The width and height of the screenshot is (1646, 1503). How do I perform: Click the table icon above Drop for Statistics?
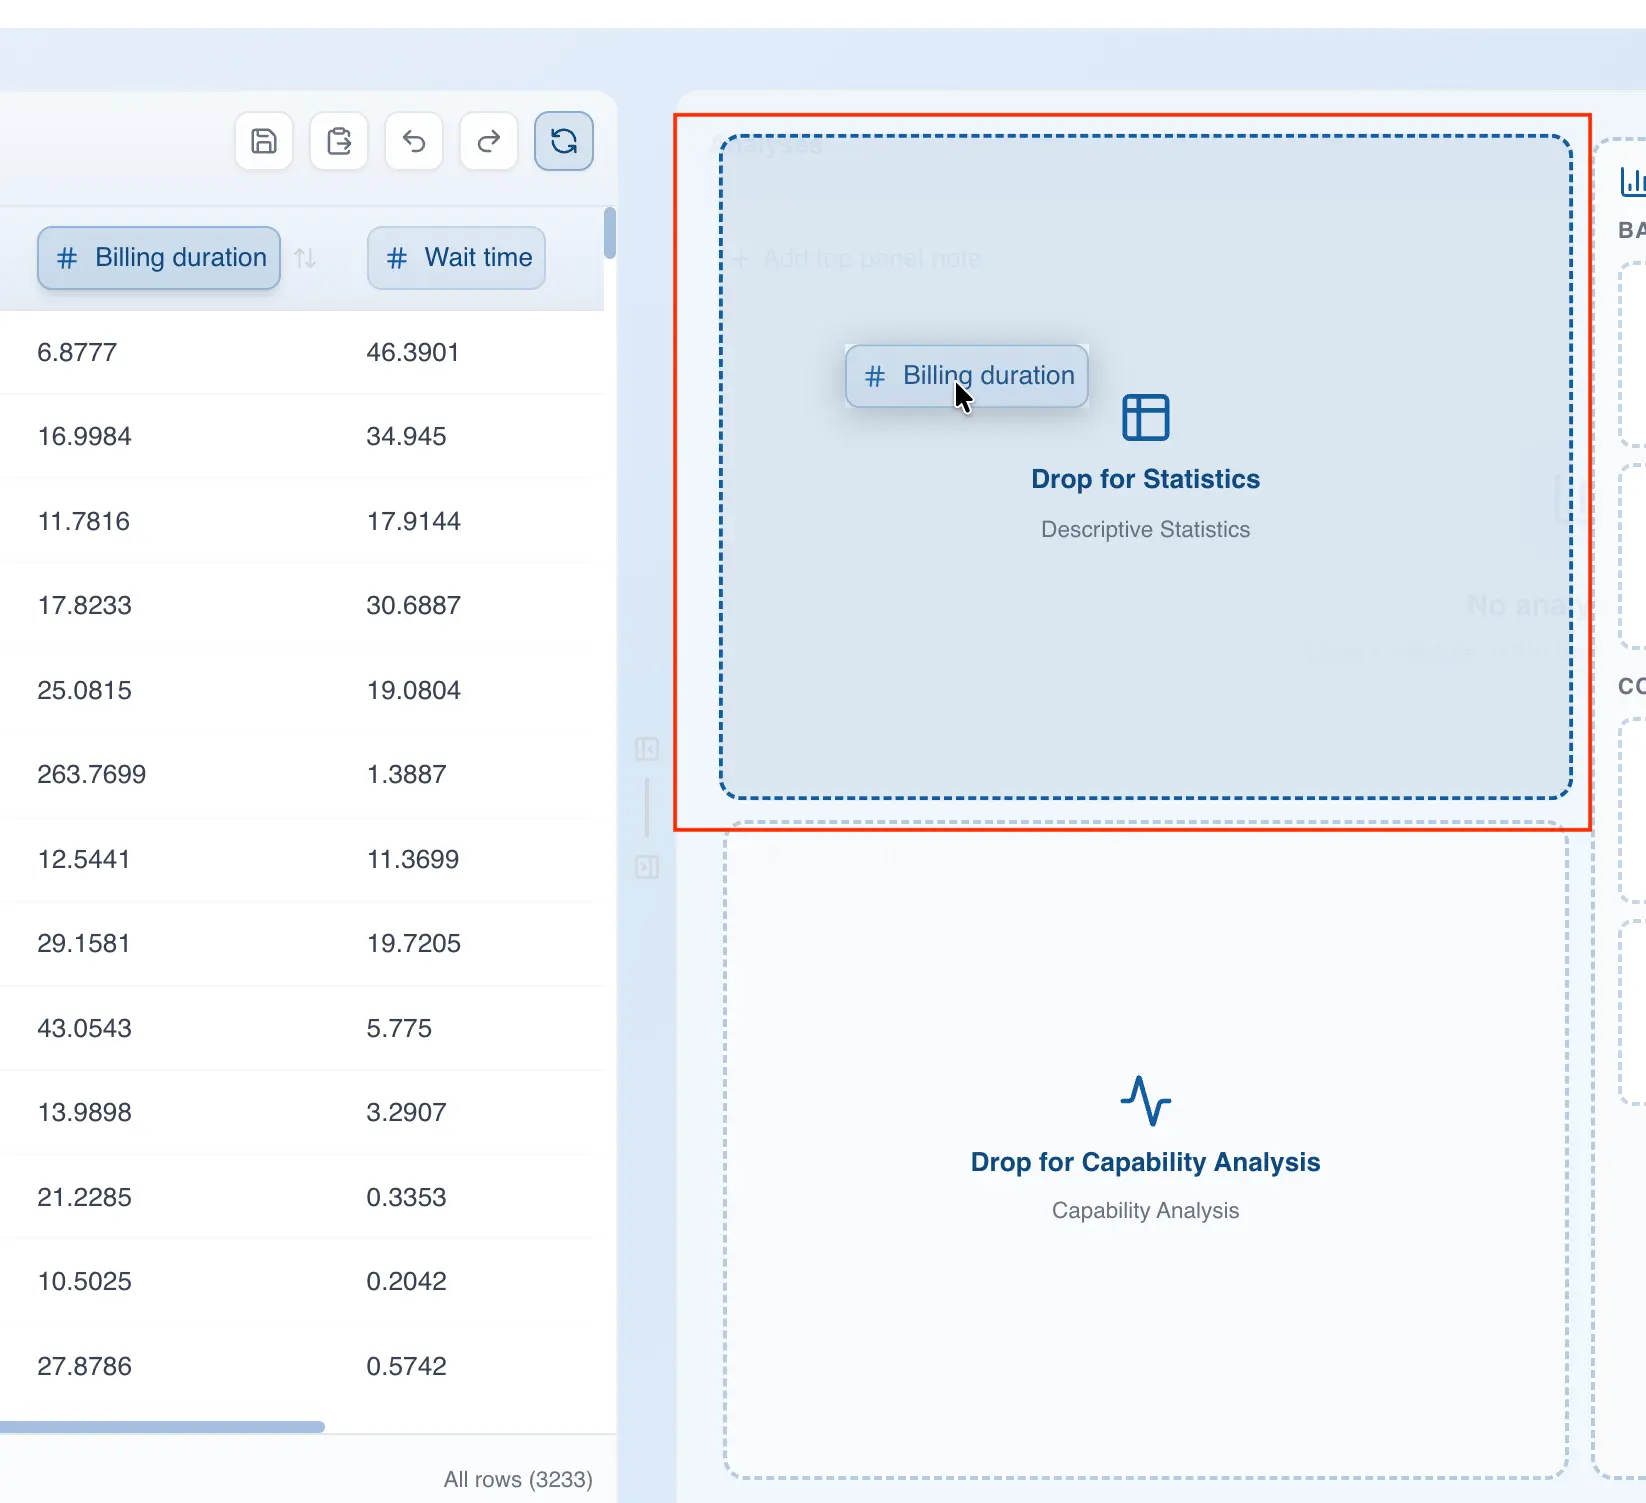coord(1145,417)
